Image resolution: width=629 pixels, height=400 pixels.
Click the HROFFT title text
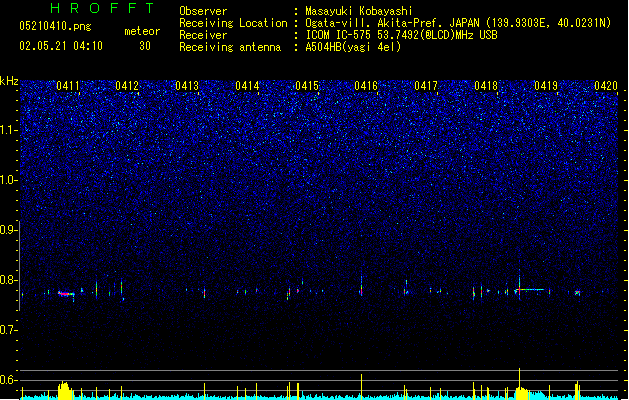click(x=103, y=8)
